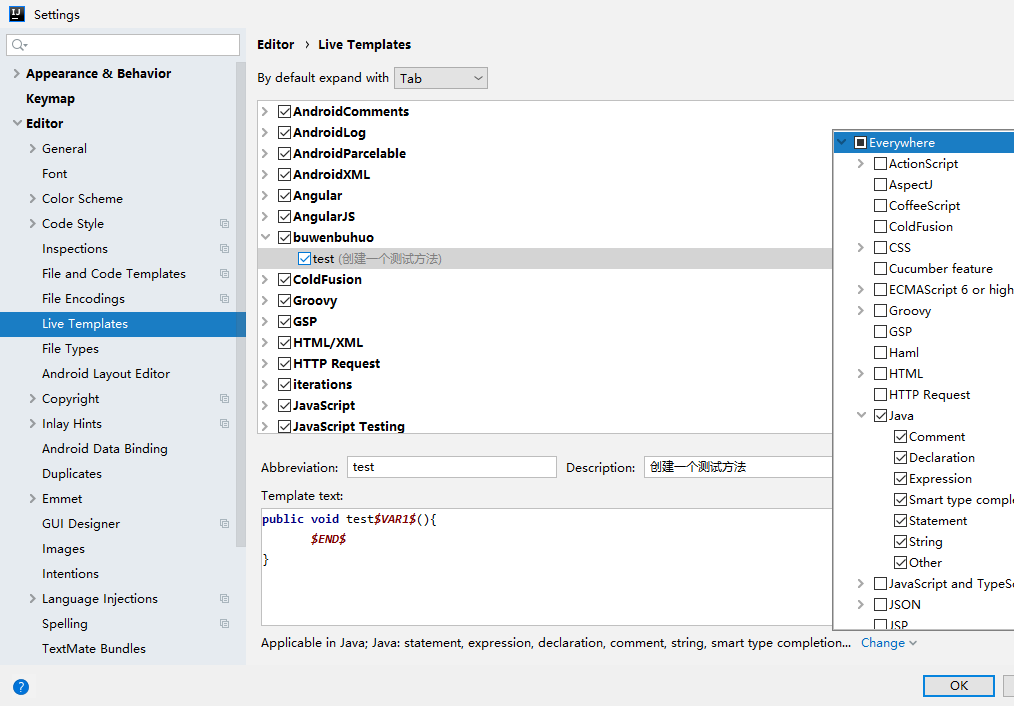
Task: Click the IntelliJ logo in title bar
Action: 17,14
